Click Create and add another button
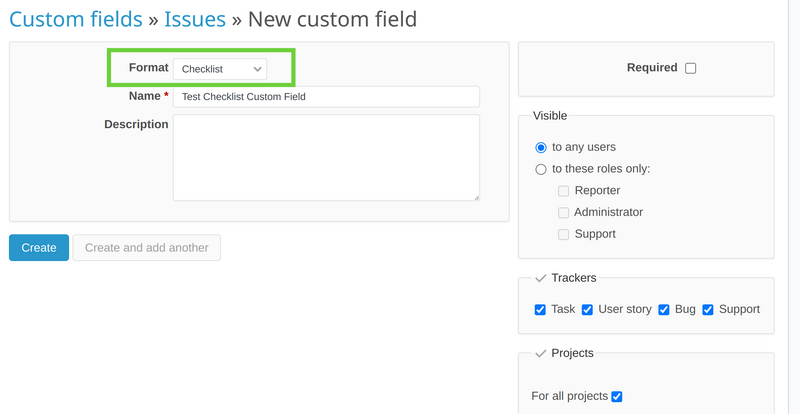 [x=147, y=248]
